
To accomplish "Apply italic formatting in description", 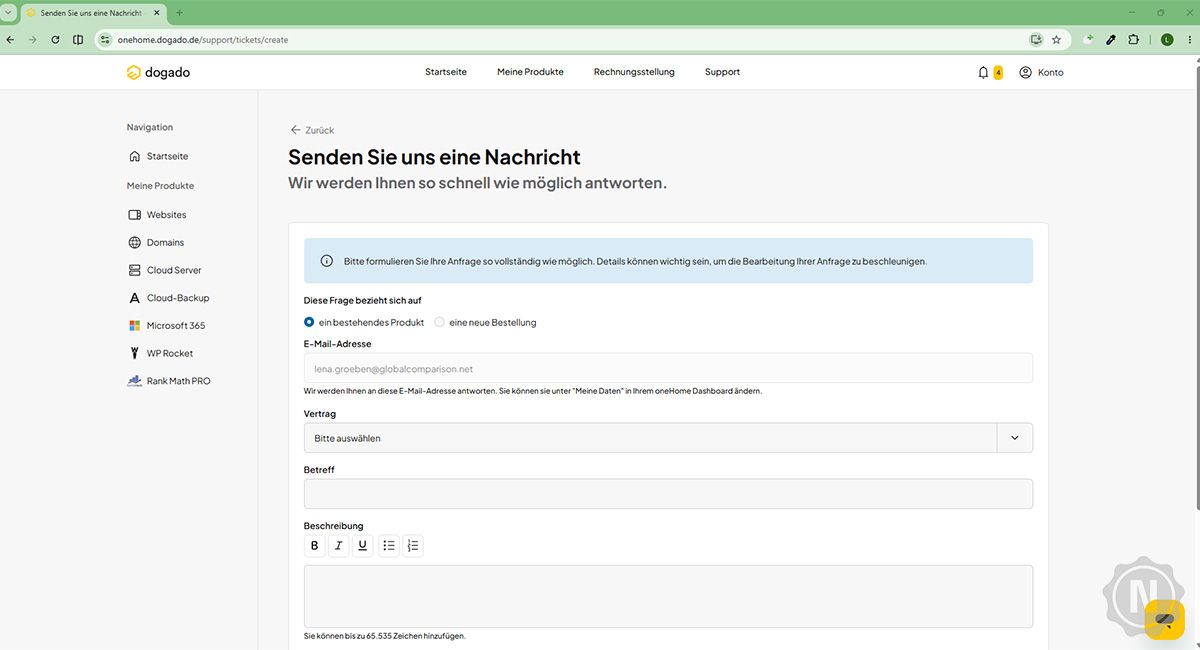I will click(338, 545).
